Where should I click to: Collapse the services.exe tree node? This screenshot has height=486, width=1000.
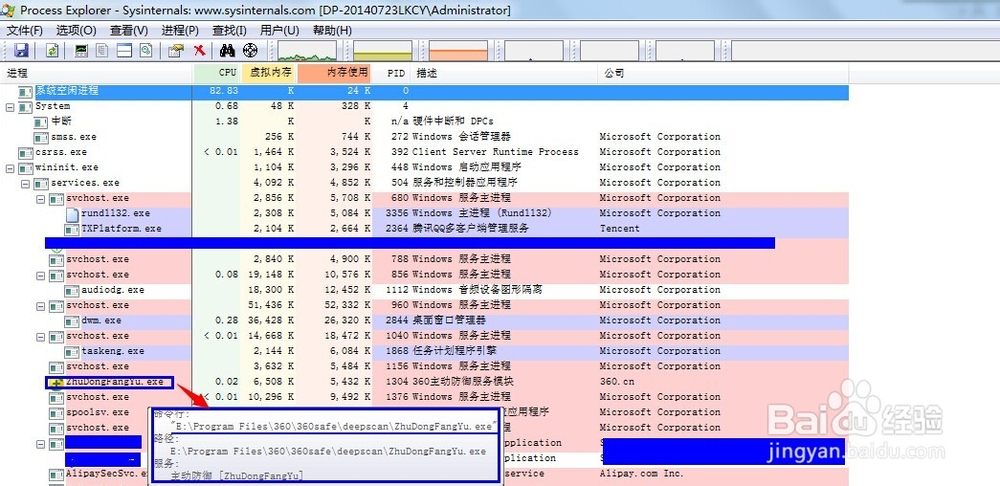point(26,184)
